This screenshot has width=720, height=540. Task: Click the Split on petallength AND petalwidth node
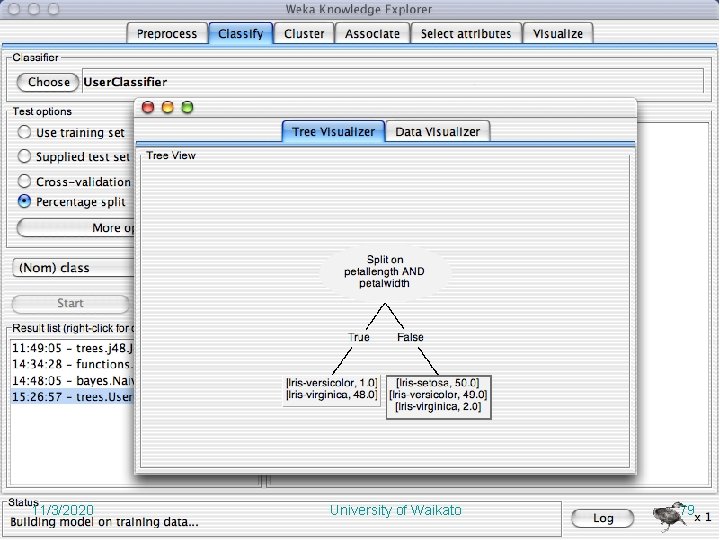pos(385,272)
